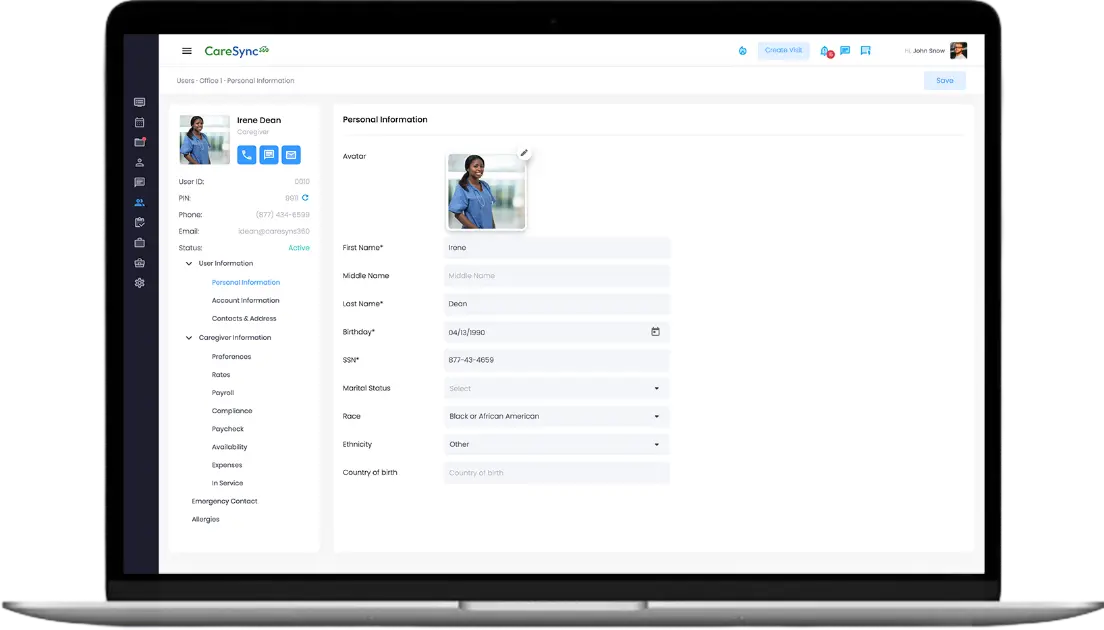Select Account Information in the side menu
The image size is (1104, 630).
(245, 301)
